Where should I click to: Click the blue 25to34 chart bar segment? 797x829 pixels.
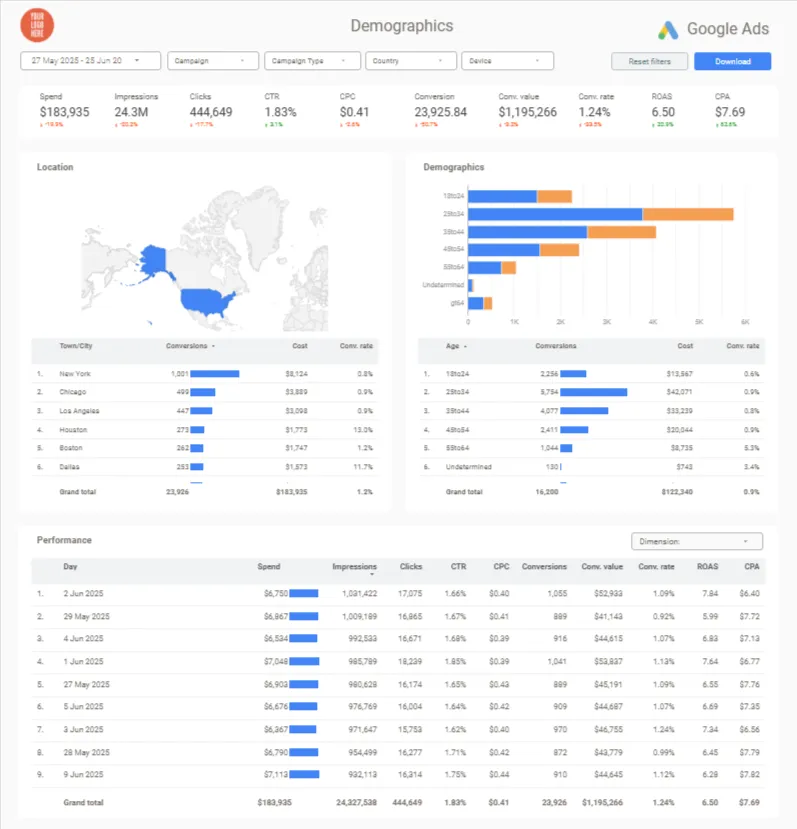pos(555,214)
